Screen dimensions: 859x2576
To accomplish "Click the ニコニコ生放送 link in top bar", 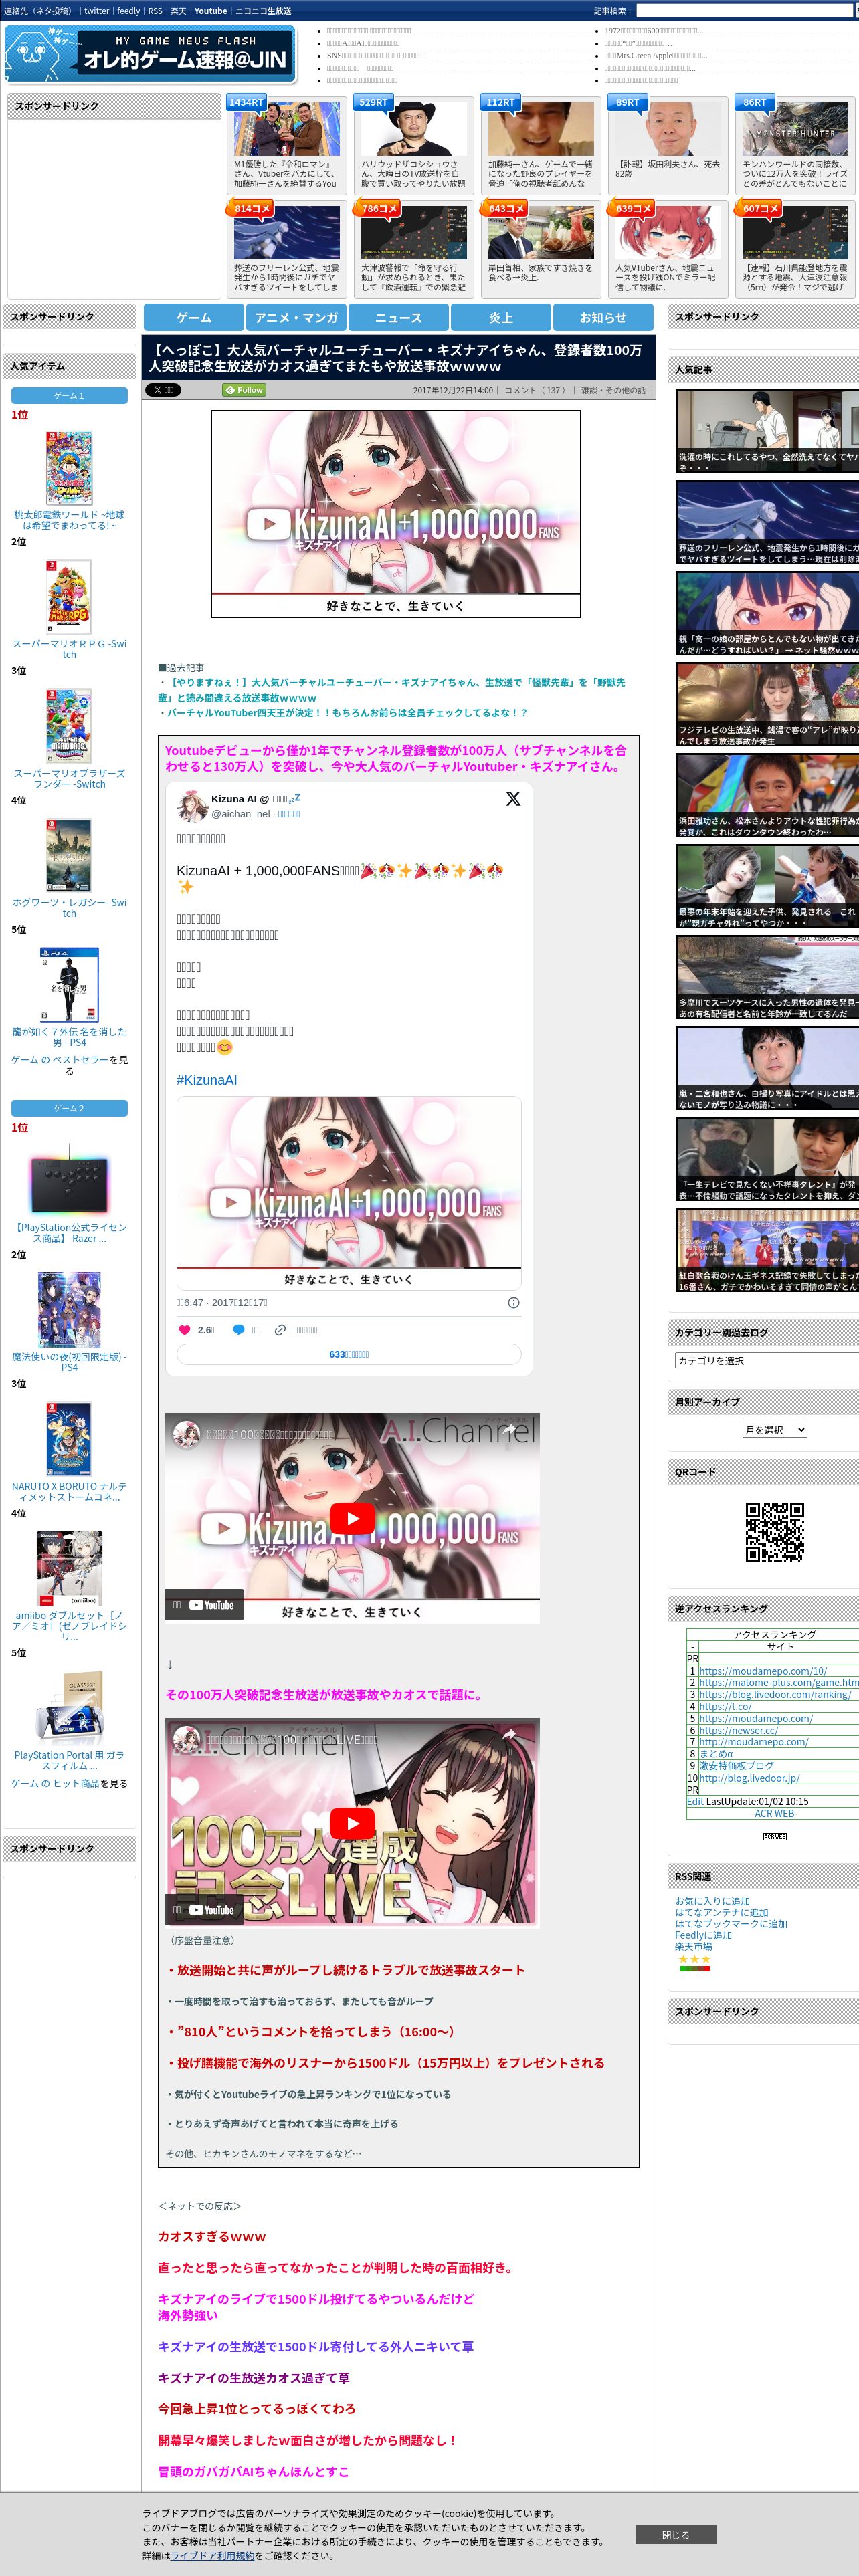I will (x=263, y=11).
